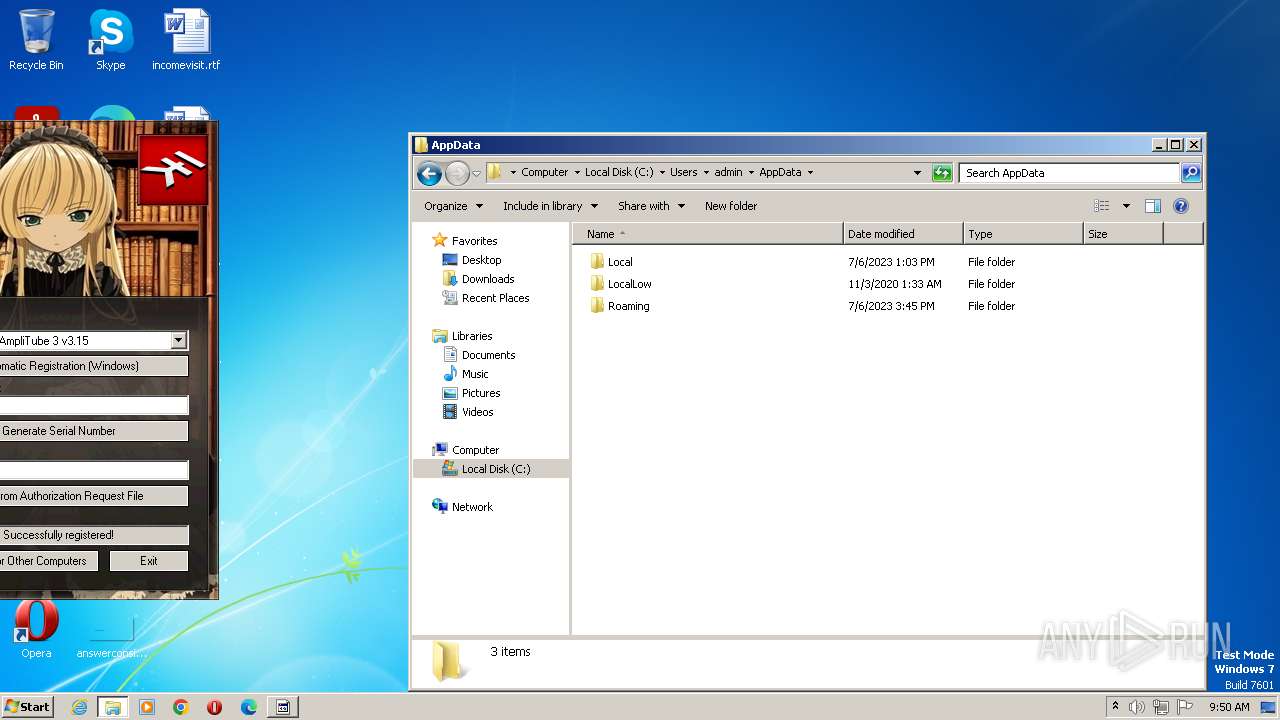Image resolution: width=1280 pixels, height=720 pixels.
Task: Click admin in the address breadcrumb
Action: coord(728,172)
